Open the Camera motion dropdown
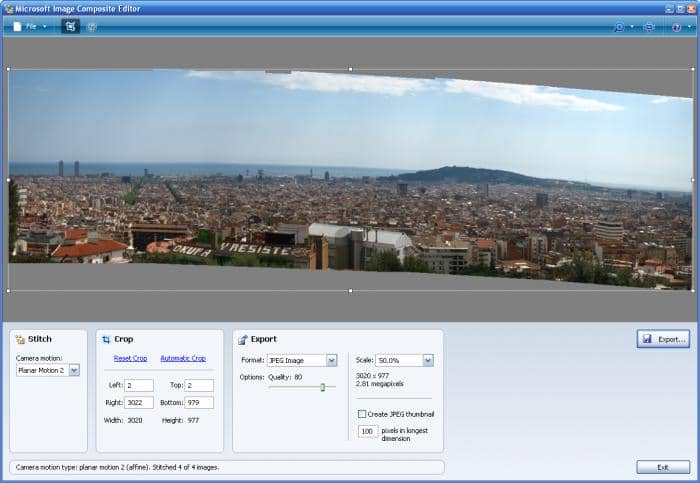This screenshot has height=483, width=700. (48, 370)
